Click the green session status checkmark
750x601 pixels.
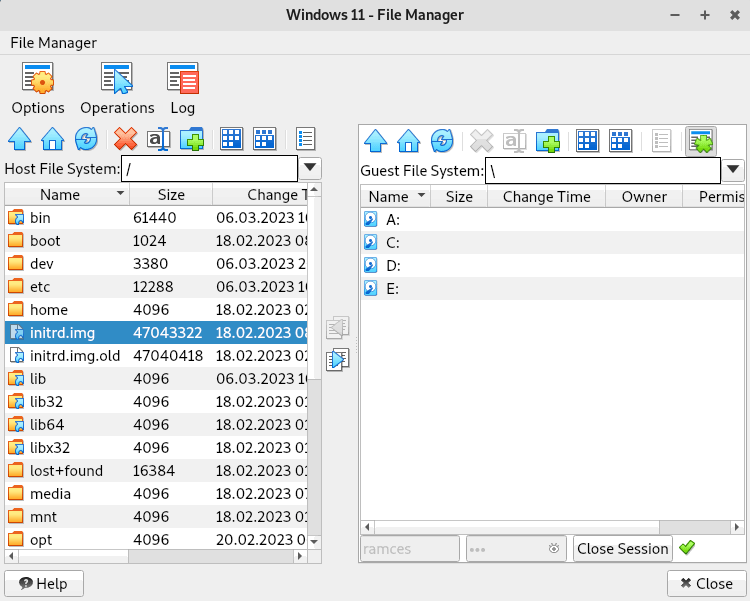click(687, 547)
